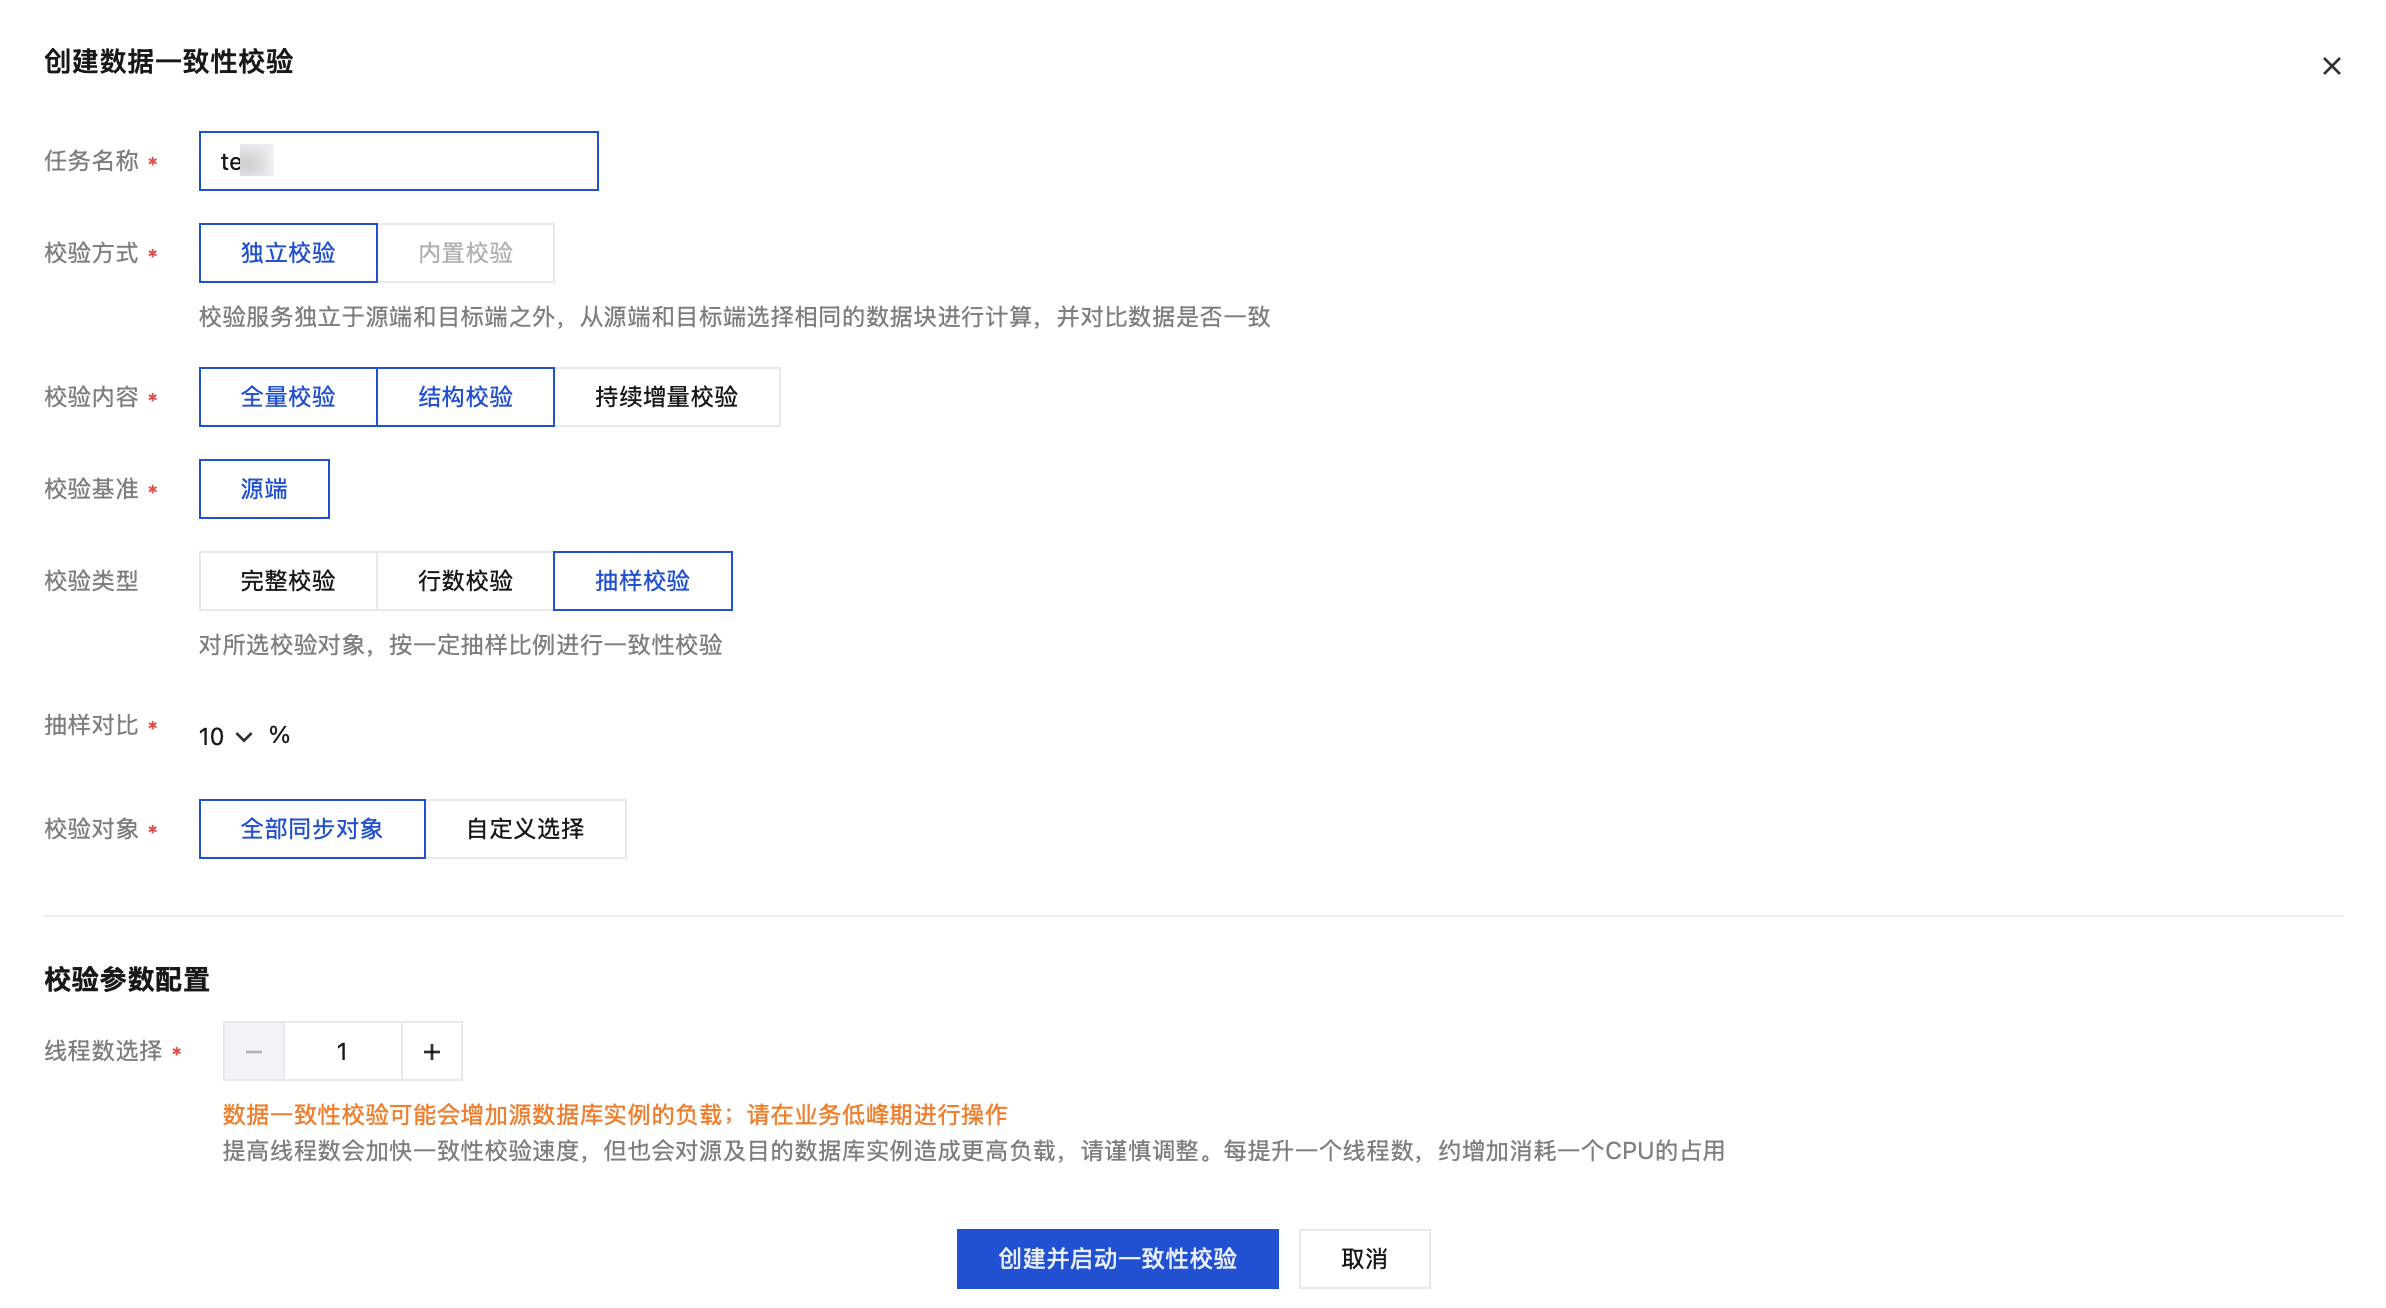
Task: Click the minus stepper for thread count
Action: tap(254, 1051)
